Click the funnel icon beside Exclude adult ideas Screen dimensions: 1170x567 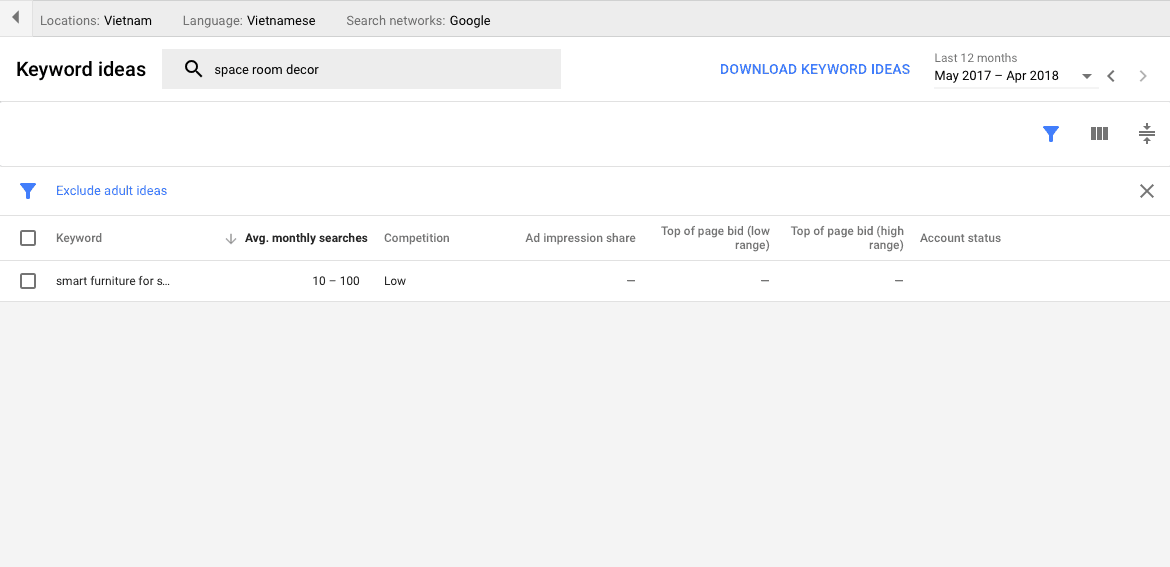(x=28, y=191)
